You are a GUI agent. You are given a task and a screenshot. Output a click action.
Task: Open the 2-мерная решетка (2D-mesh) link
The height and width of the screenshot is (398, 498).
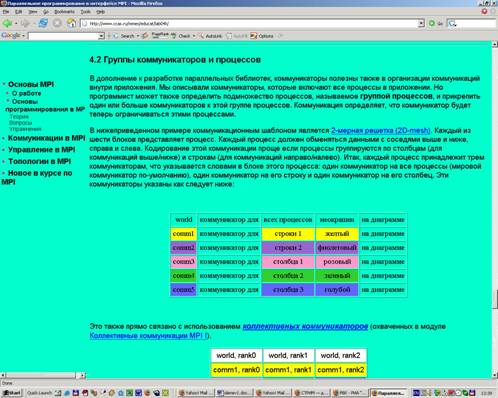[x=380, y=130]
